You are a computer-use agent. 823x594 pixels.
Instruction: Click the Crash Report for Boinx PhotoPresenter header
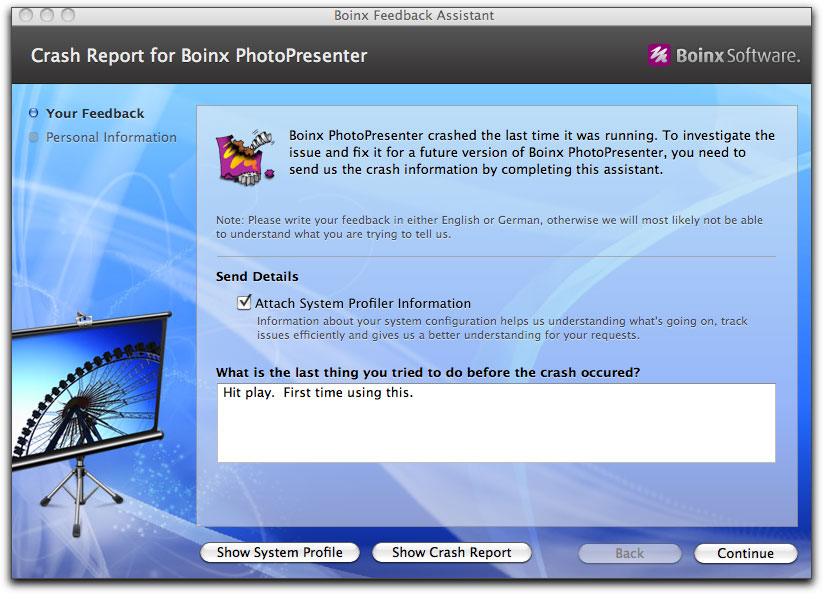point(199,56)
